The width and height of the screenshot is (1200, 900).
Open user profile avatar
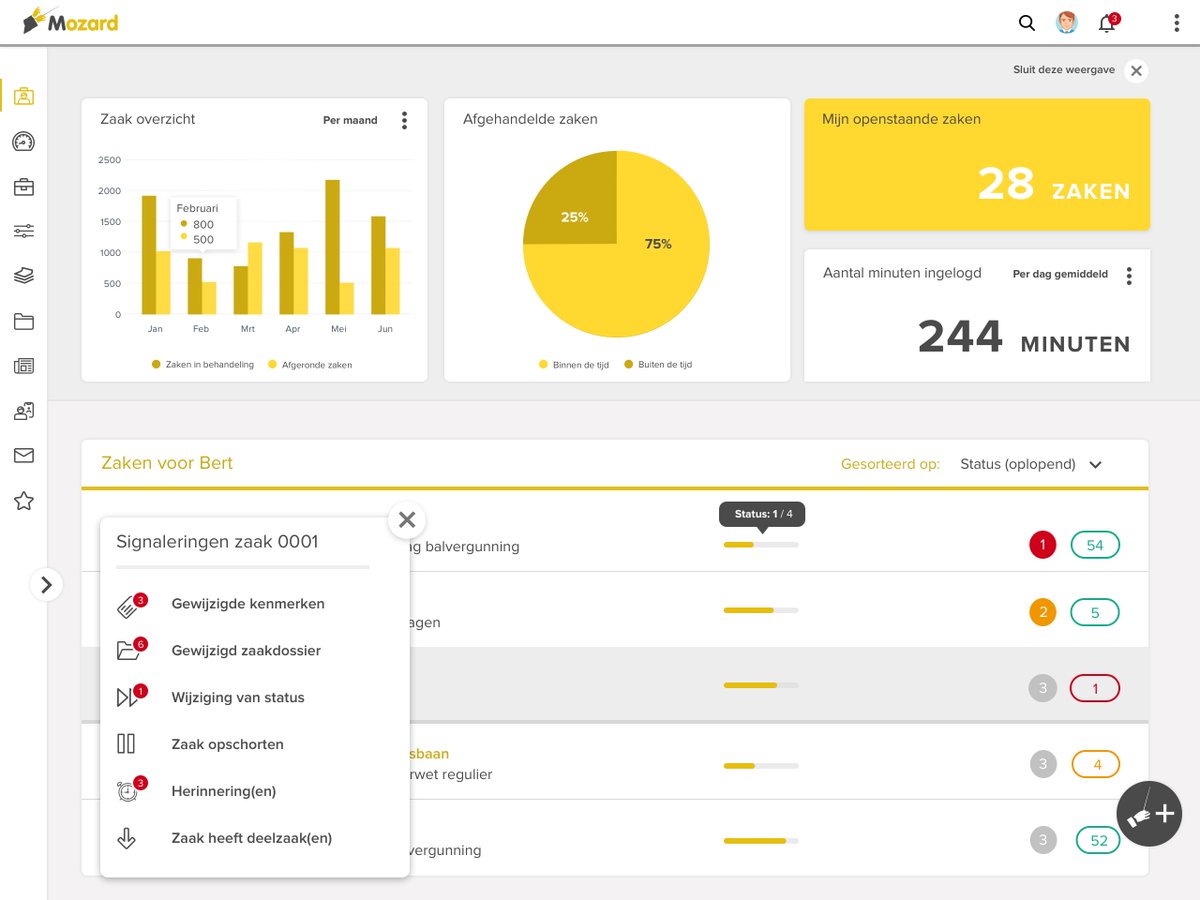coord(1067,23)
